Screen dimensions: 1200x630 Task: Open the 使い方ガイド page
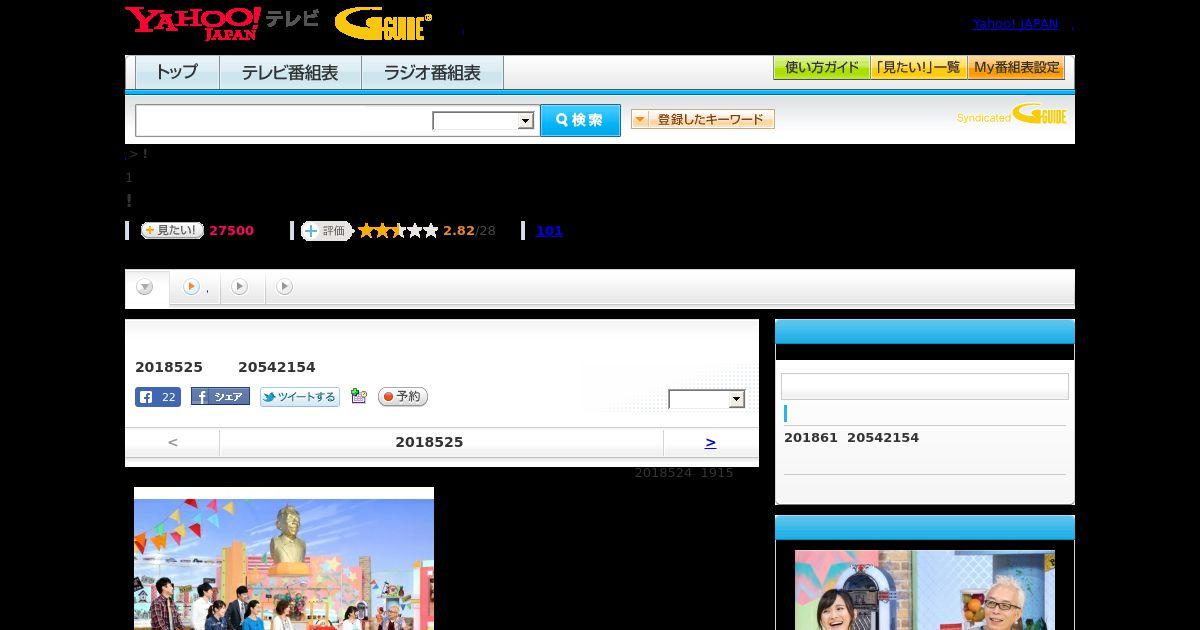(821, 68)
